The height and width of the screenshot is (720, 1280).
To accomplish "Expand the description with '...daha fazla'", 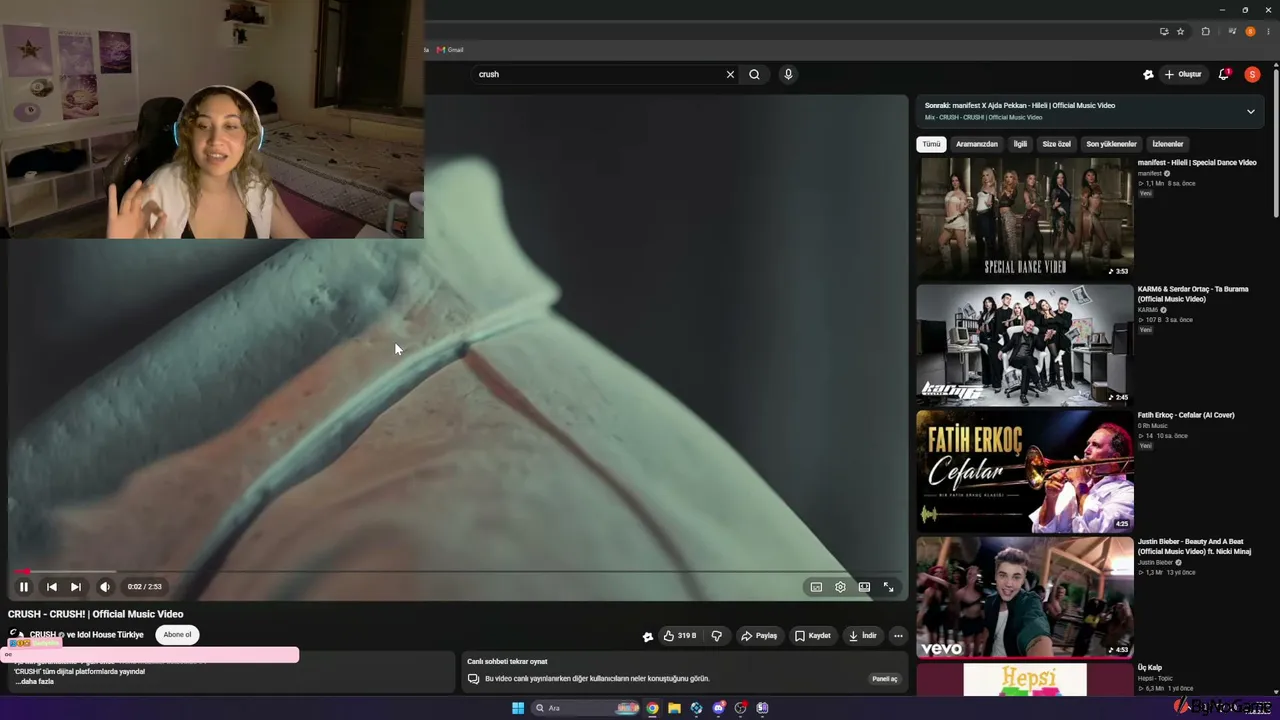I will pyautogui.click(x=34, y=682).
